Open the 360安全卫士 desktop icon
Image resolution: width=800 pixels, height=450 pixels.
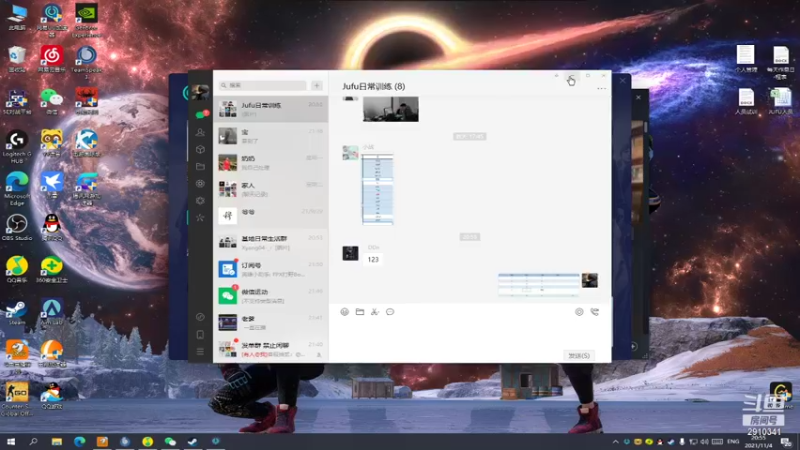52,269
